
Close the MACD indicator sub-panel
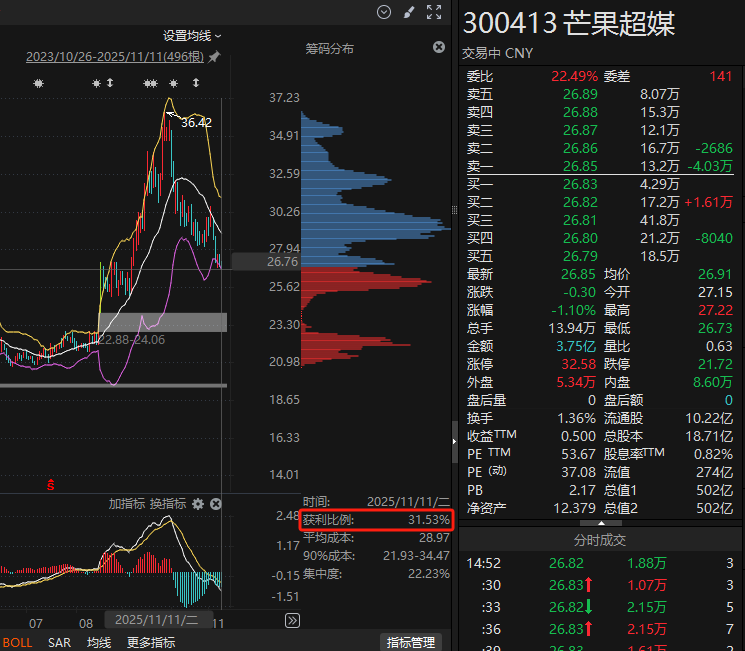(216, 504)
